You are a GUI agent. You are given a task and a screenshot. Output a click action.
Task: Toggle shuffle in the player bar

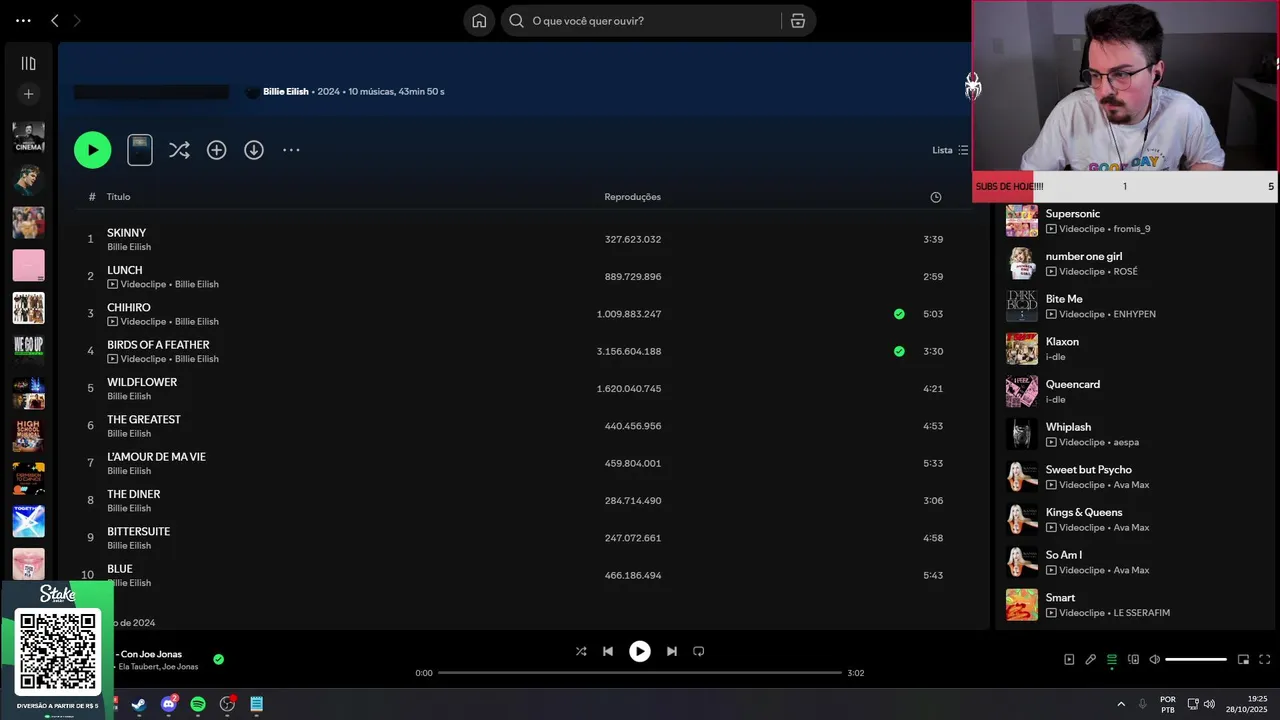pyautogui.click(x=581, y=651)
